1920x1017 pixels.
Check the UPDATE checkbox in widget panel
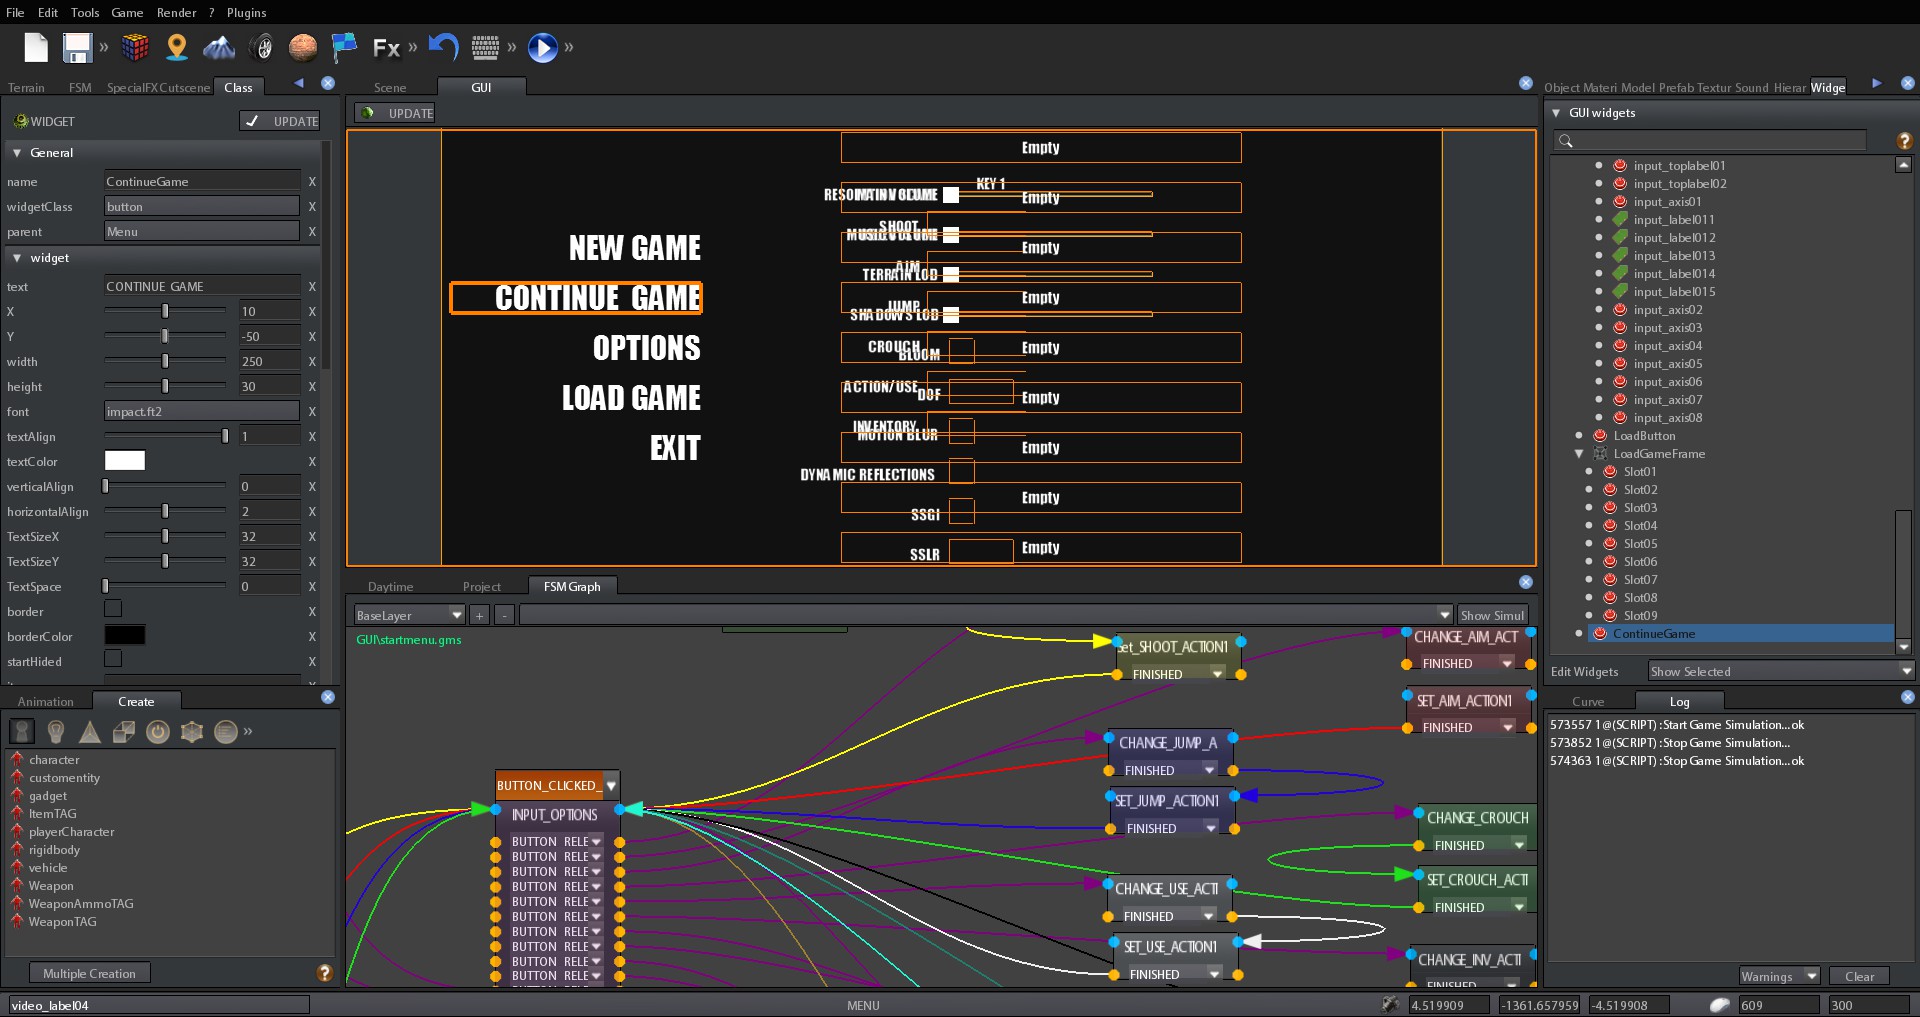pos(253,121)
